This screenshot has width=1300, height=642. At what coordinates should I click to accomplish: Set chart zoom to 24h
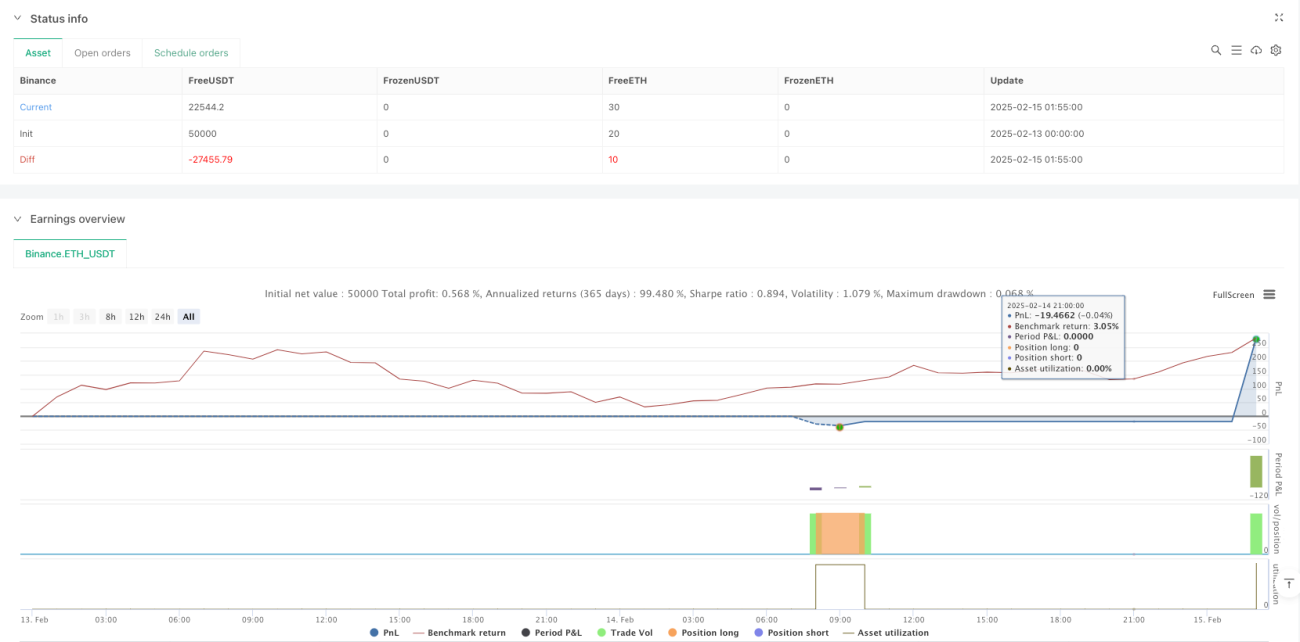click(x=162, y=317)
